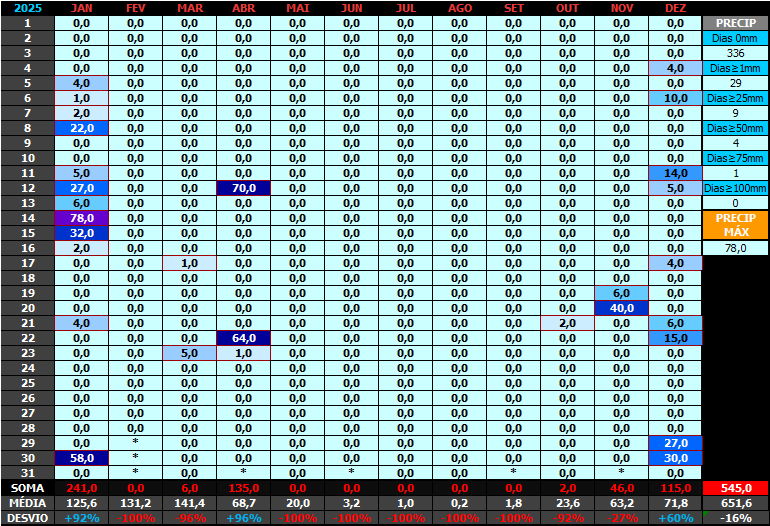Select the DEZ column header
The width and height of the screenshot is (770, 526).
pyautogui.click(x=675, y=8)
